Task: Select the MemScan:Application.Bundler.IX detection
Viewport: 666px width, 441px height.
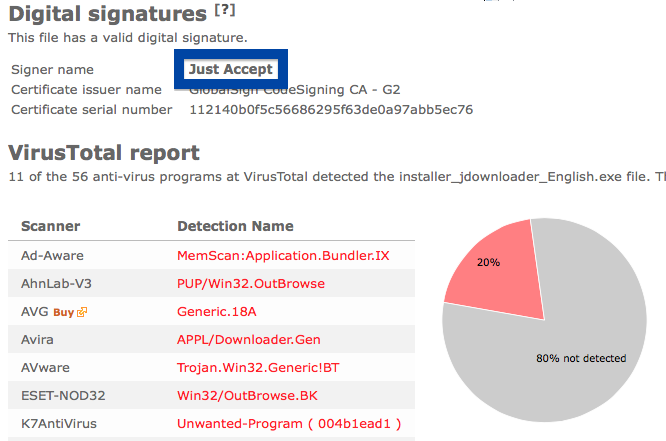Action: 283,255
